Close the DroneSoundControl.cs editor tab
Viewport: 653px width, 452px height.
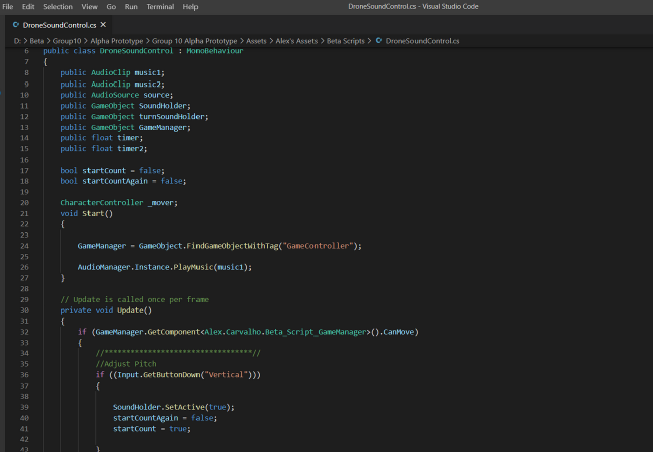coord(102,24)
